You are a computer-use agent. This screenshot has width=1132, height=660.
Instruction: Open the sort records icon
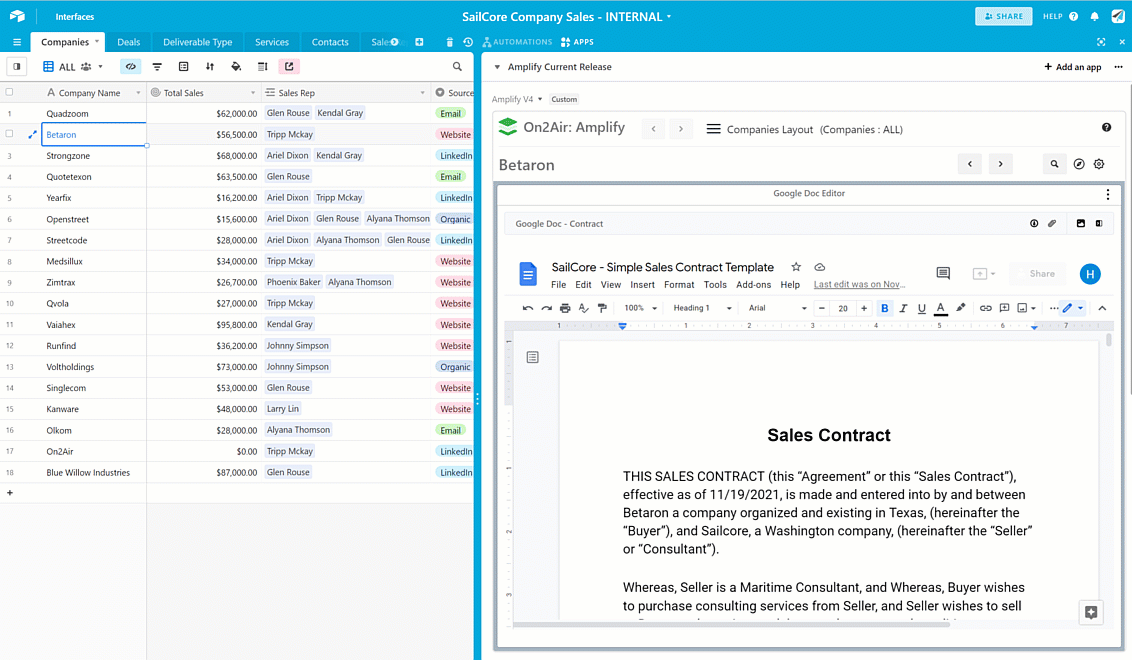(x=209, y=66)
